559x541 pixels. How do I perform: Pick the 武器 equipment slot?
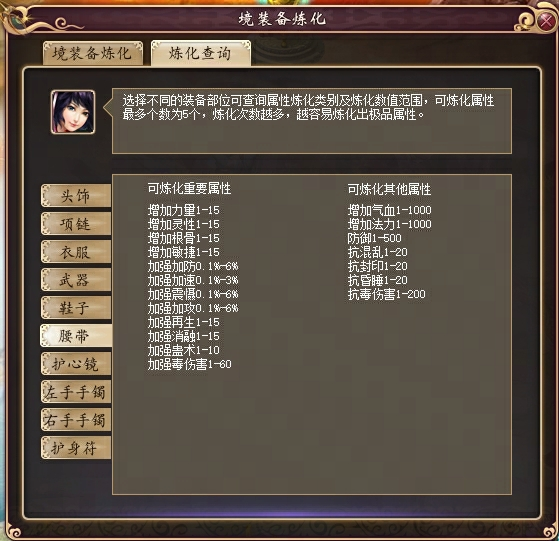click(x=76, y=280)
